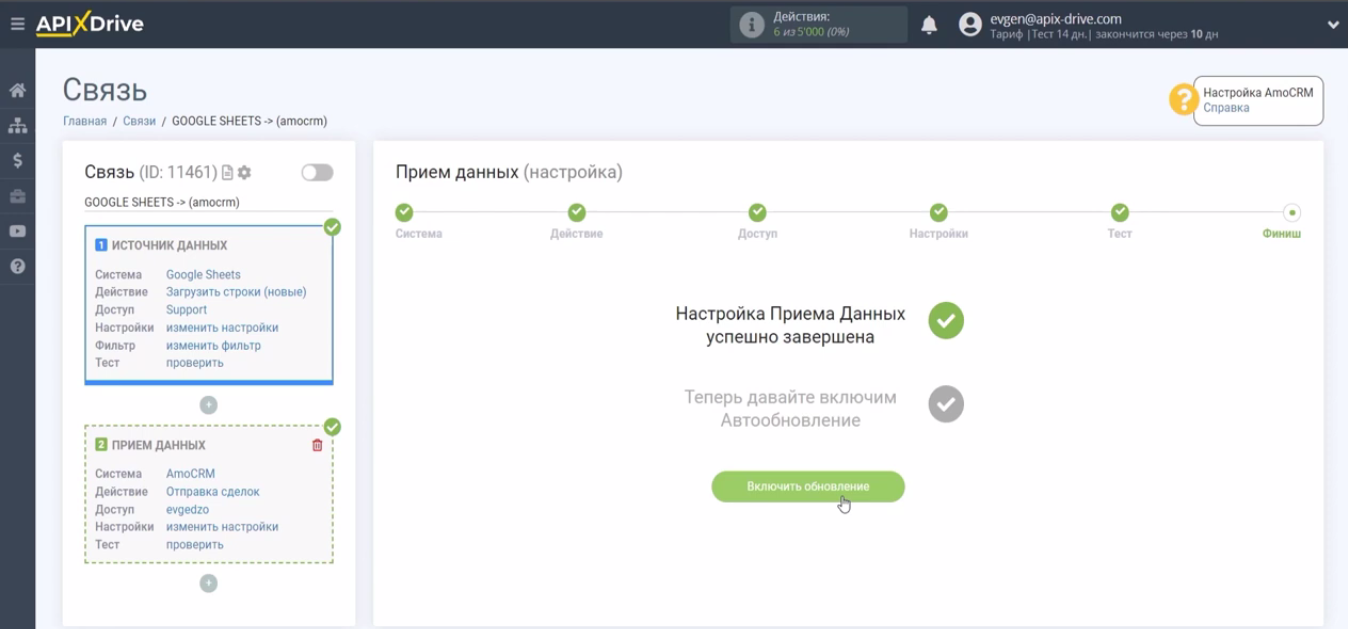Open Отправка сделок action link

[212, 492]
